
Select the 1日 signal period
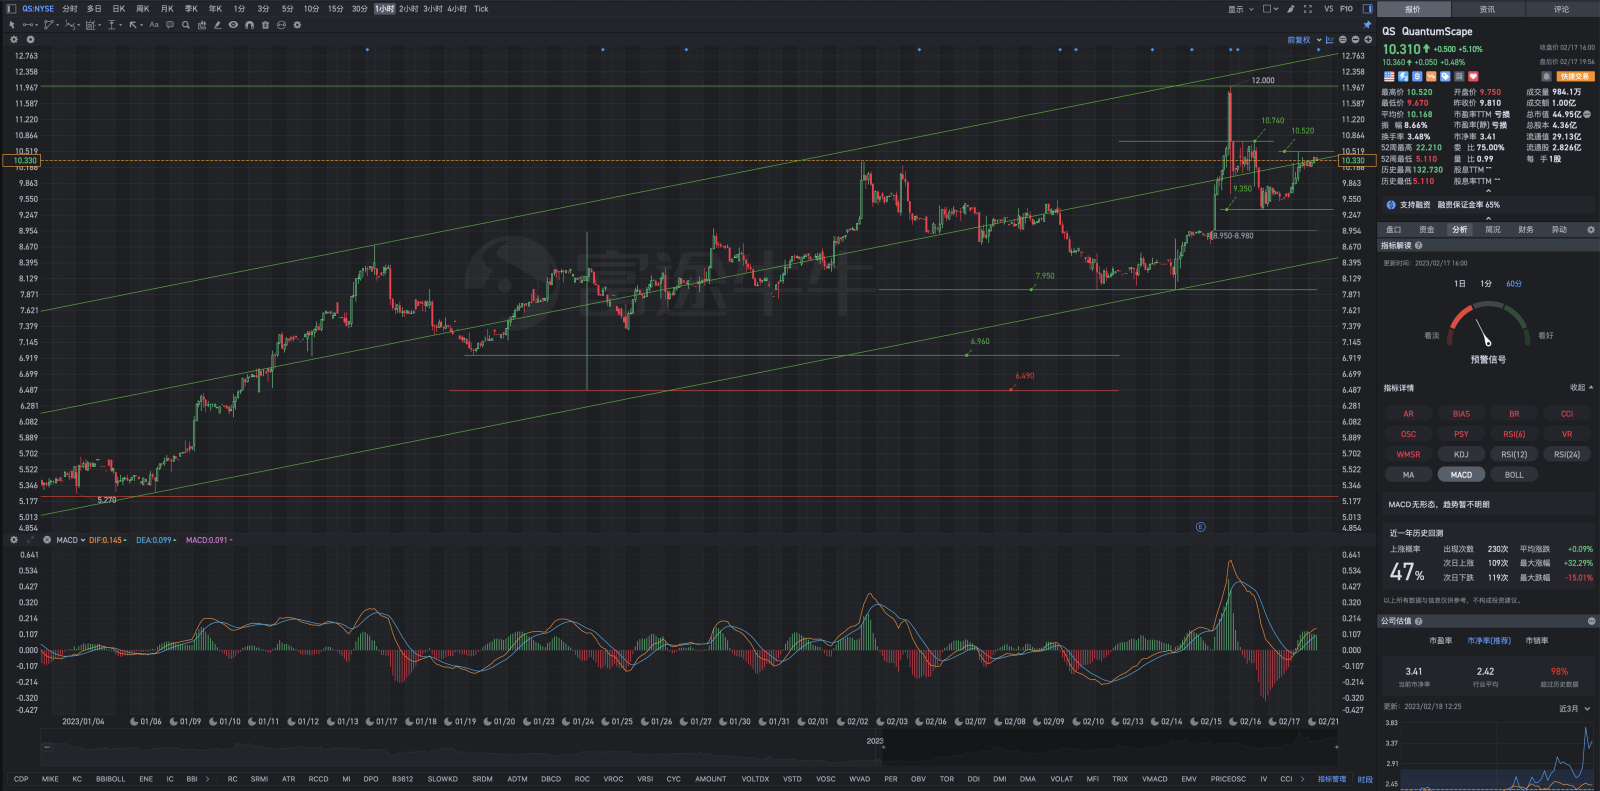click(1460, 284)
